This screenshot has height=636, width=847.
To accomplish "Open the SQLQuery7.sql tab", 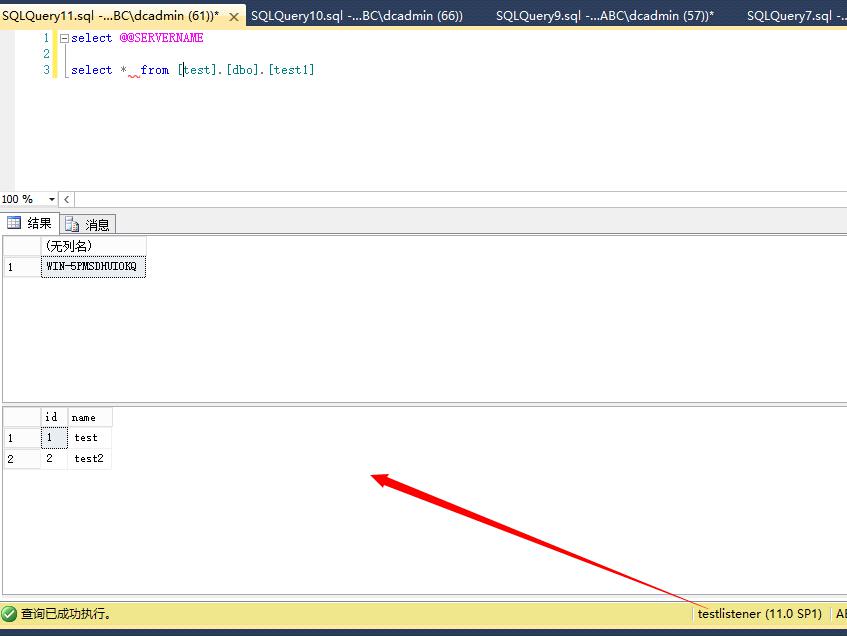I will tap(795, 16).
